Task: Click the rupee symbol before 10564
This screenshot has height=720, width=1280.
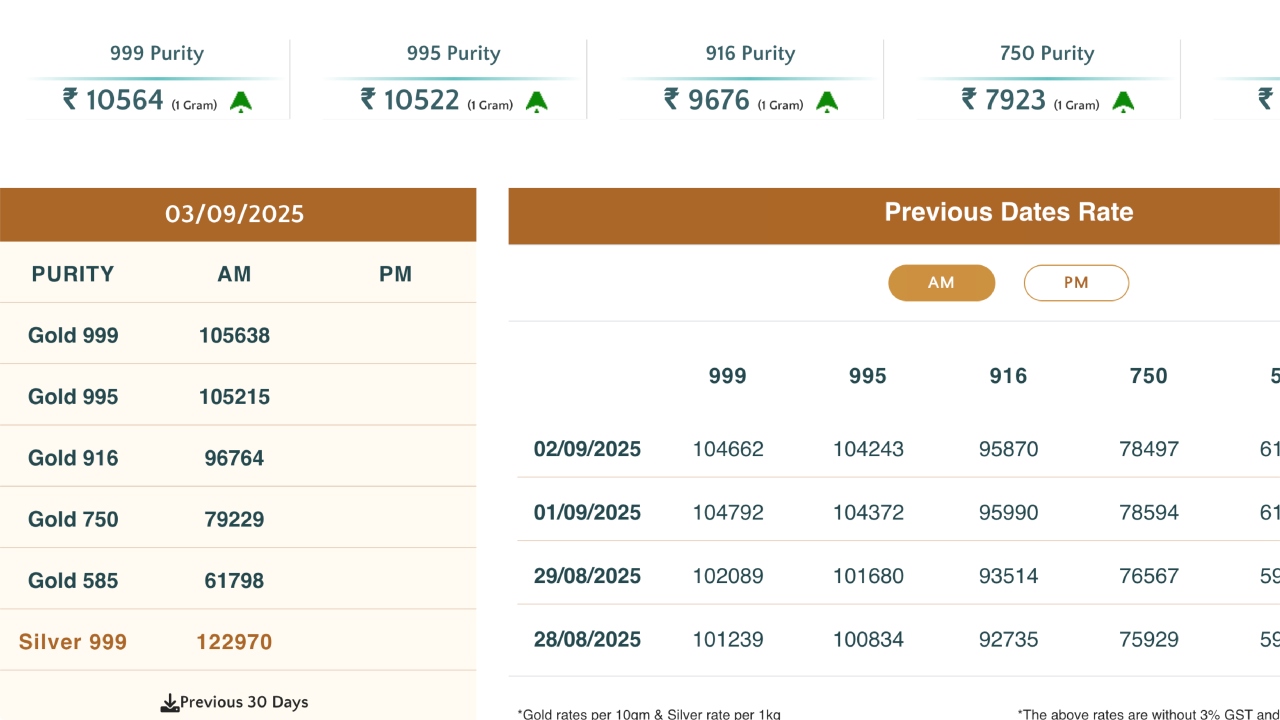Action: click(x=70, y=99)
